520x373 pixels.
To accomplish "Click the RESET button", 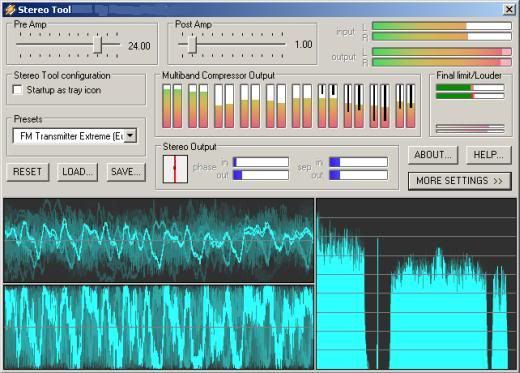I will [28, 172].
